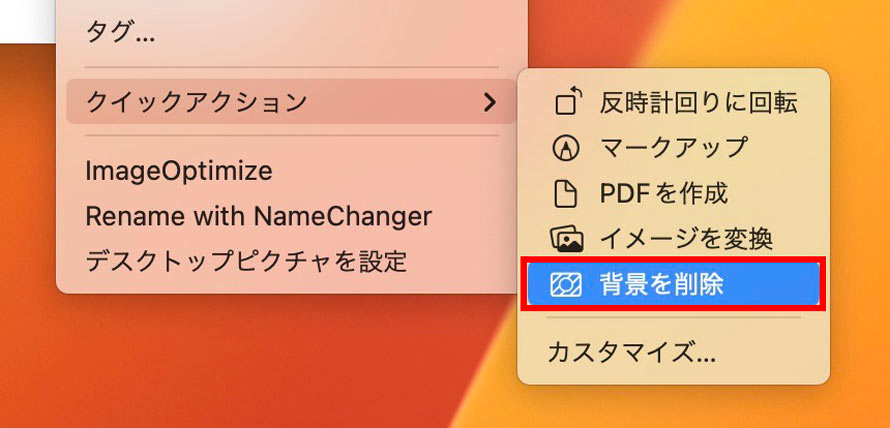Click the rotate counterclockwise icon
Viewport: 890px width, 428px height.
coord(568,102)
